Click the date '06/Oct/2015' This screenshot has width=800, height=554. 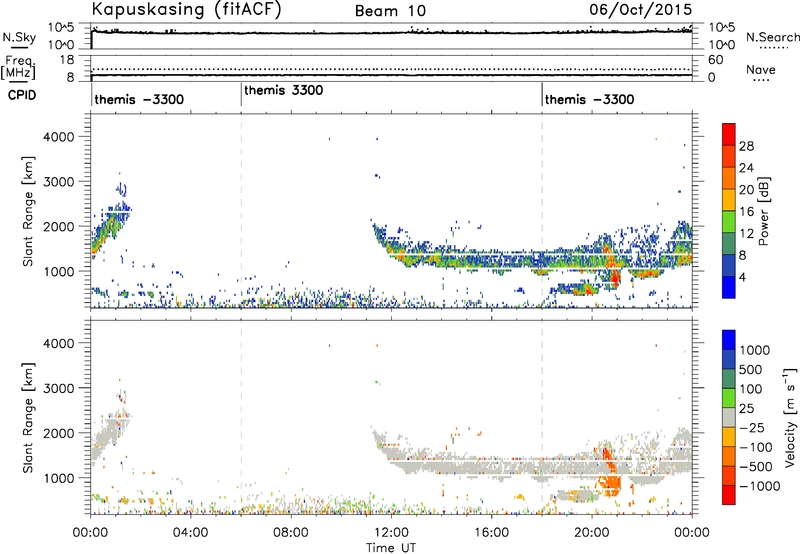[641, 10]
